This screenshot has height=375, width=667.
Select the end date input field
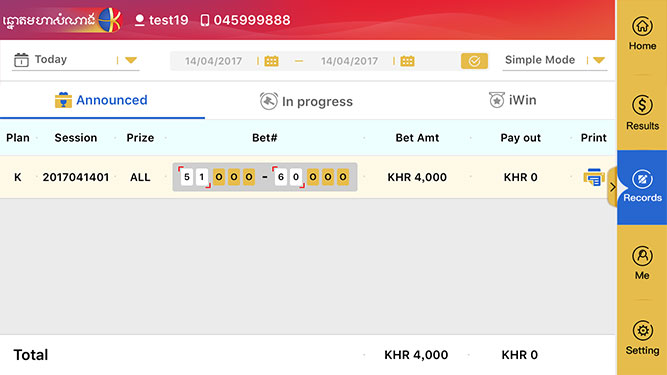349,61
